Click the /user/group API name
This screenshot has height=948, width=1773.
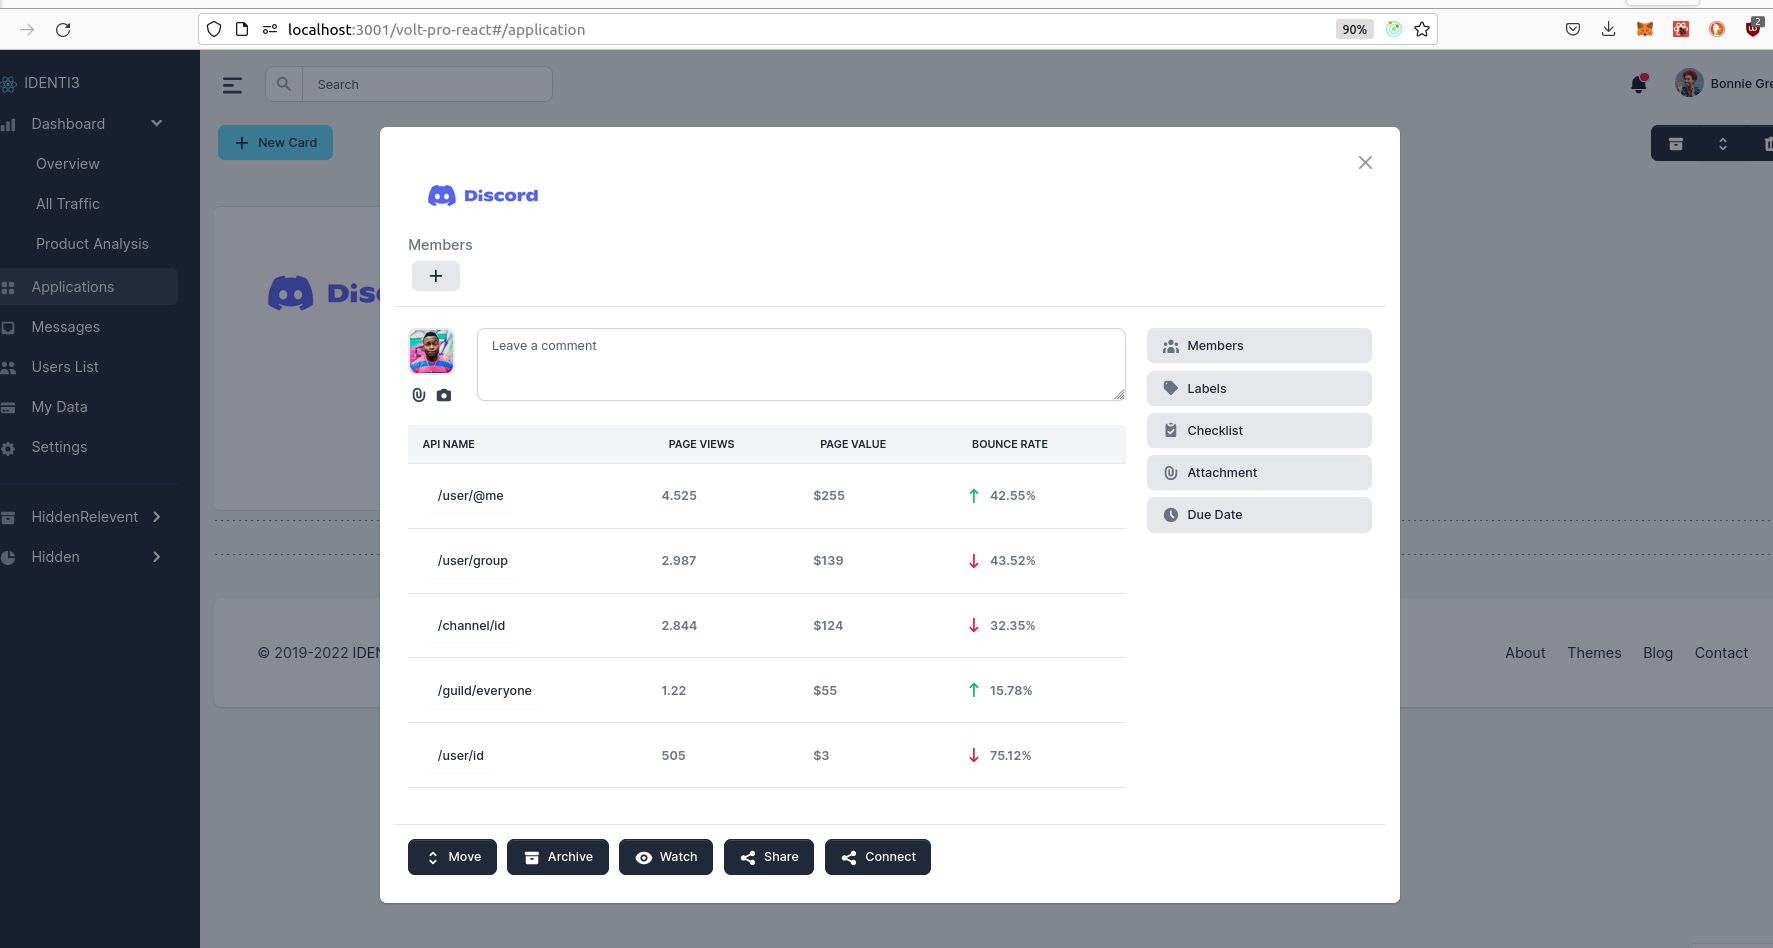pos(472,561)
